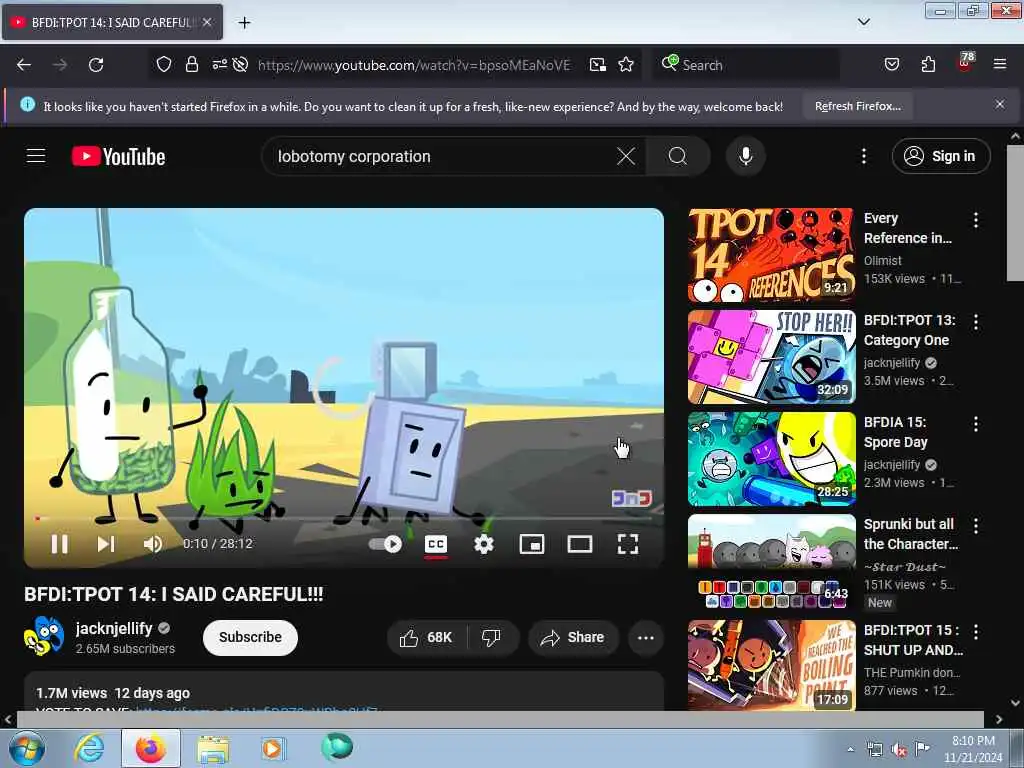Expand the video description box
The width and height of the screenshot is (1024, 768).
pyautogui.click(x=344, y=692)
